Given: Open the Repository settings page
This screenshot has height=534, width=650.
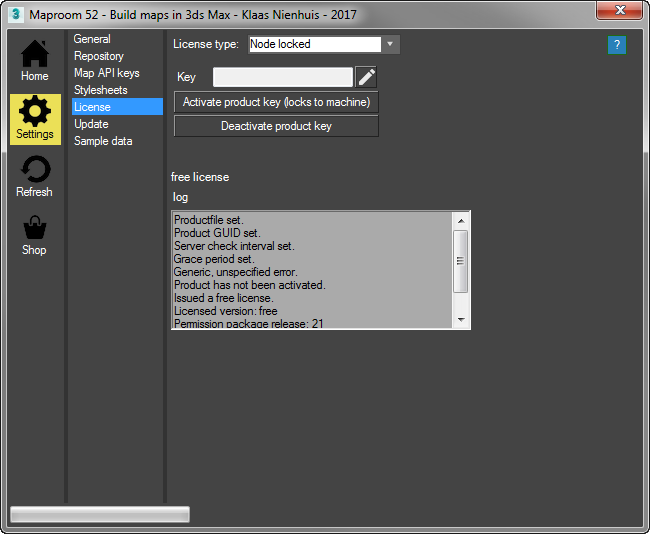Looking at the screenshot, I should 99,56.
